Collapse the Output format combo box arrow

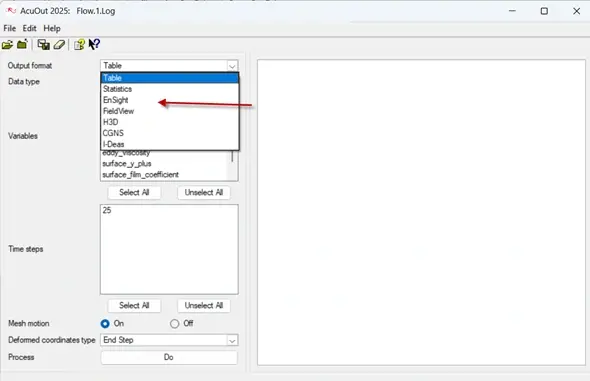[x=232, y=66]
